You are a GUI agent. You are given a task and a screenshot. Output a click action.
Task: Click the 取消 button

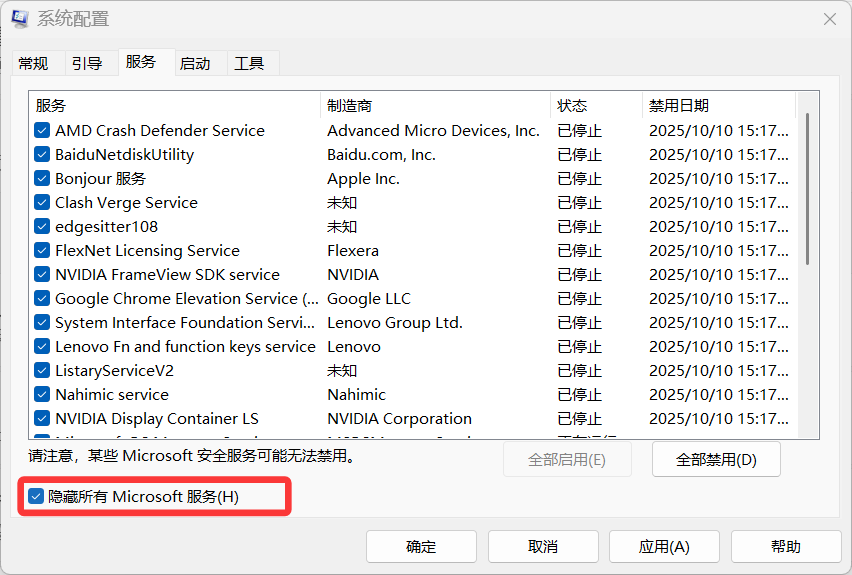pyautogui.click(x=543, y=547)
